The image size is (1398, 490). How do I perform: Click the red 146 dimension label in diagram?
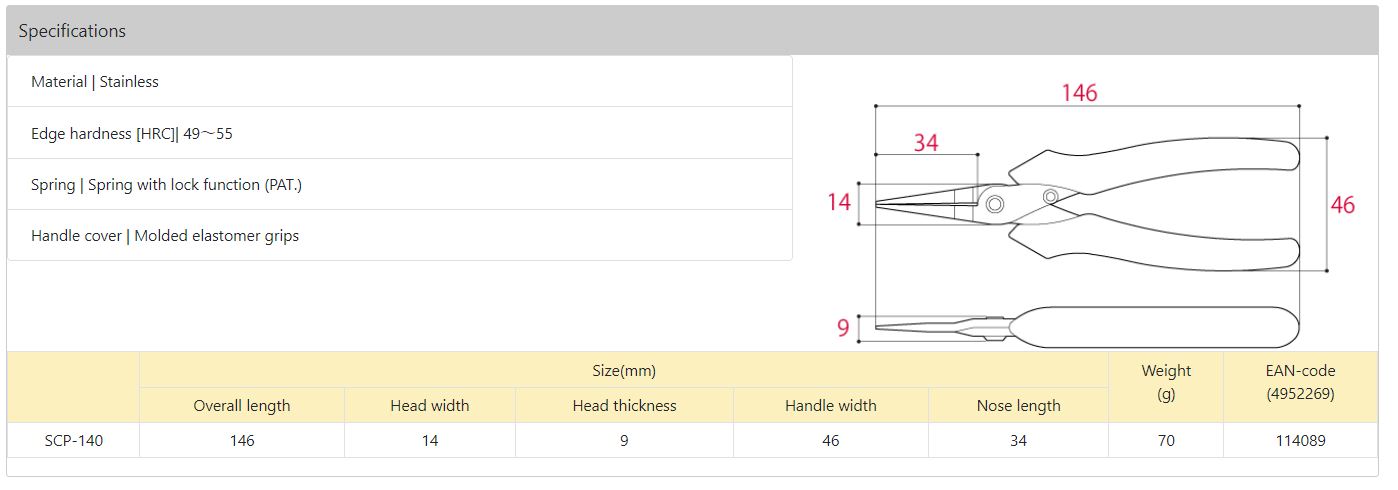[1079, 93]
